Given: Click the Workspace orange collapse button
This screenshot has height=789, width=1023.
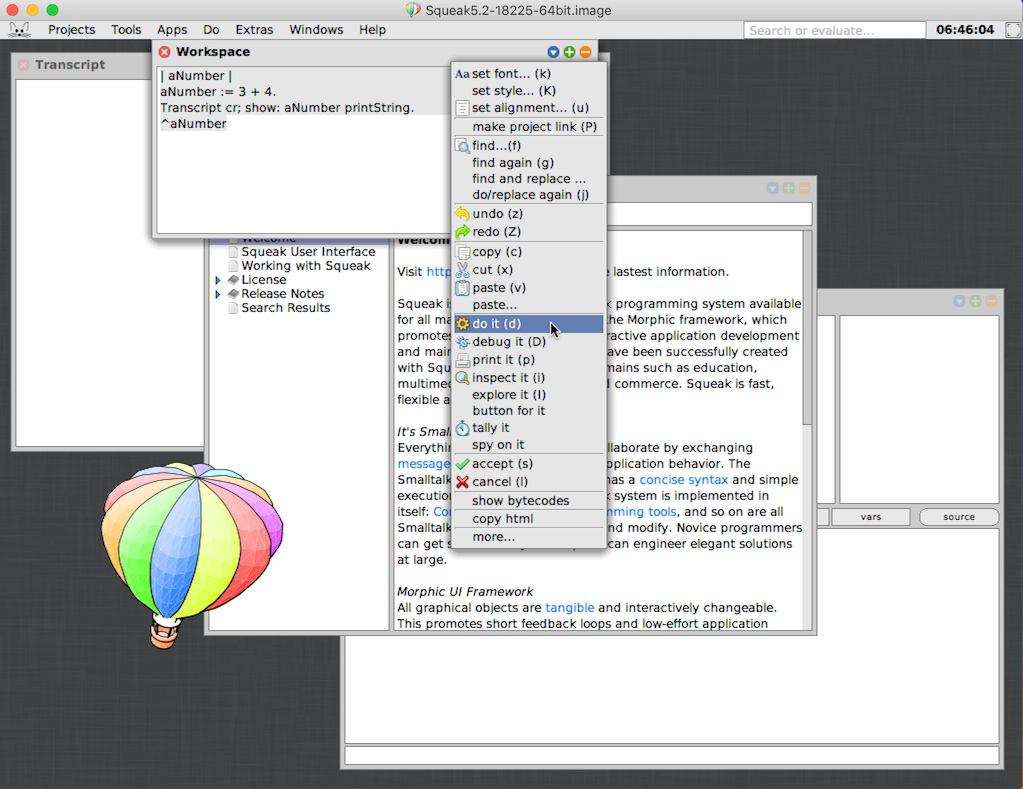Looking at the screenshot, I should (x=585, y=52).
